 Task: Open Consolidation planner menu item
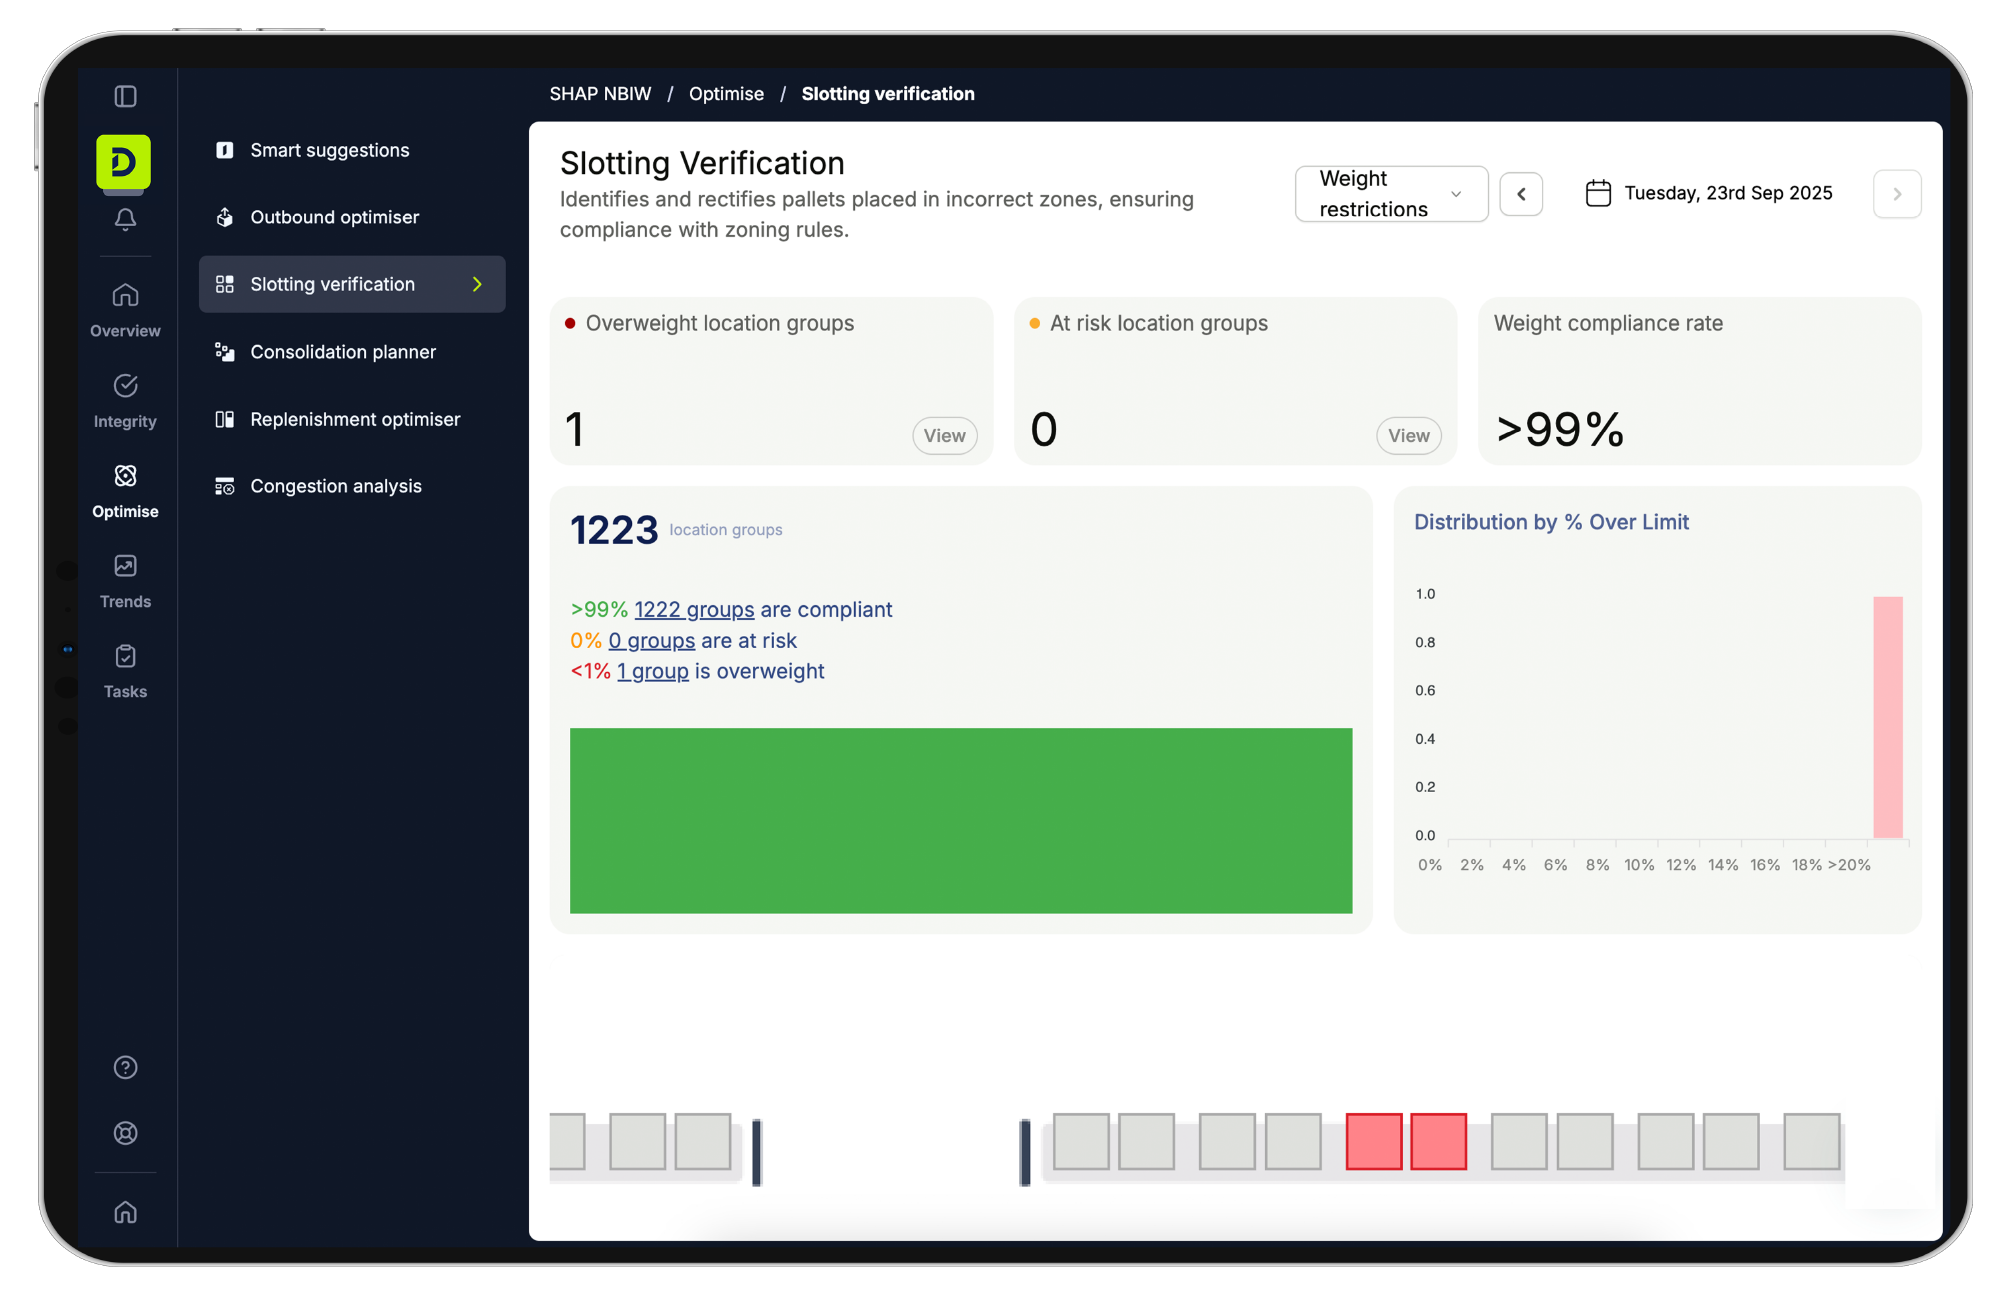click(342, 352)
